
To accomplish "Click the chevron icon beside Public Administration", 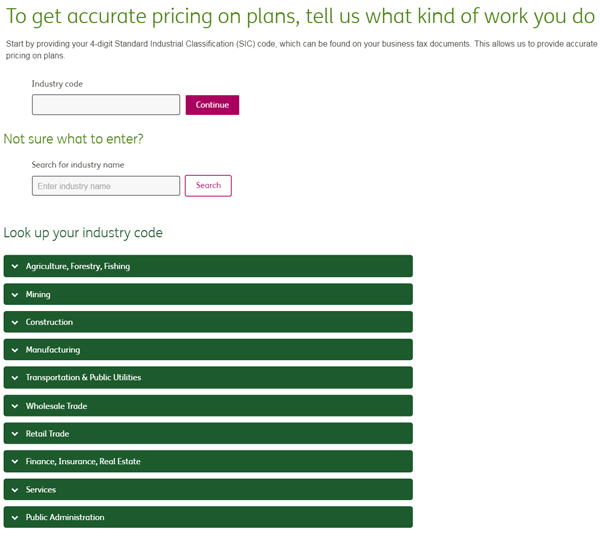I will (x=15, y=517).
